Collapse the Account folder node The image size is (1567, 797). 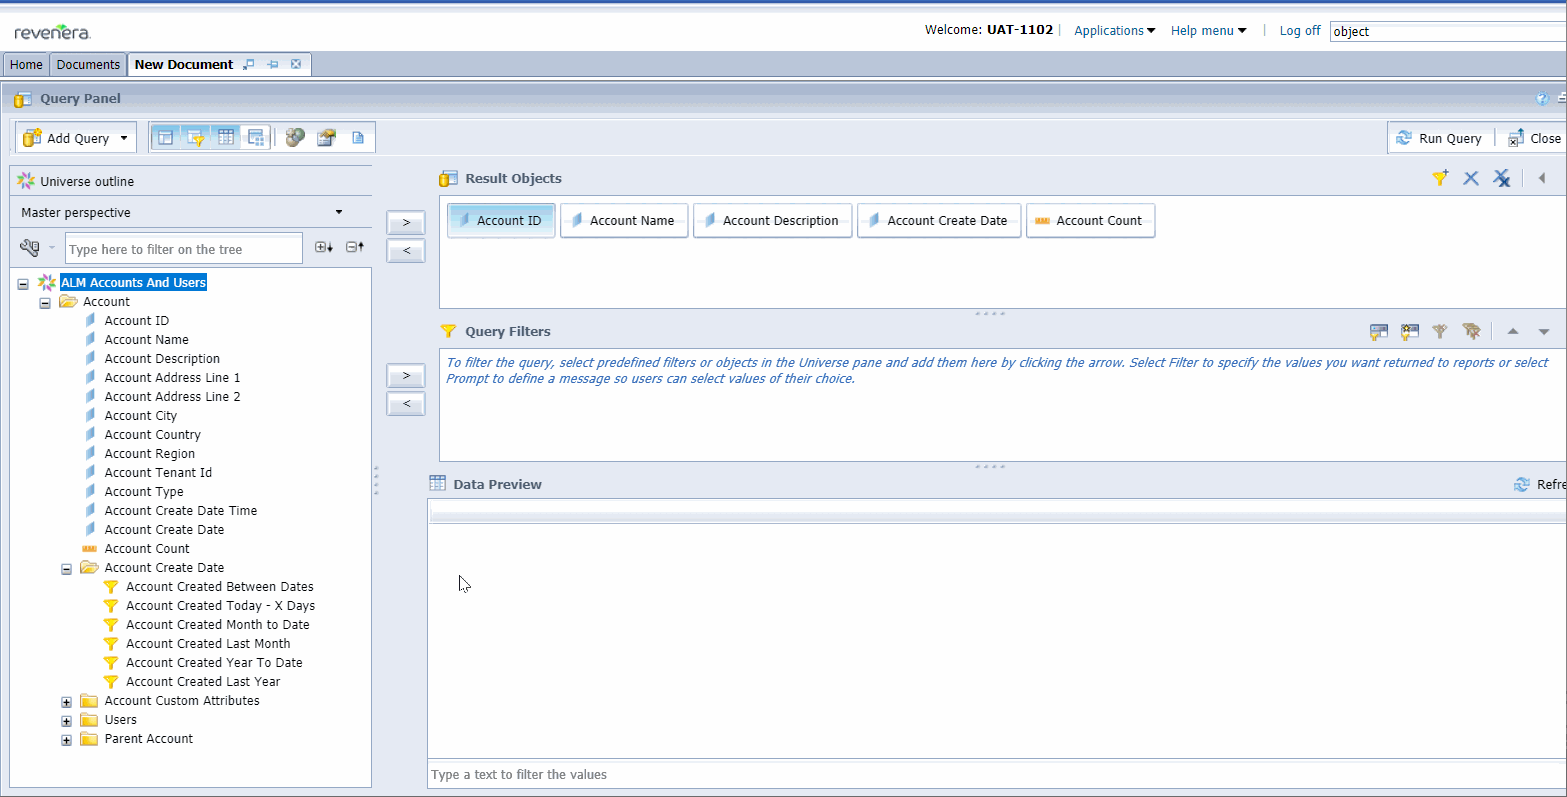point(45,303)
